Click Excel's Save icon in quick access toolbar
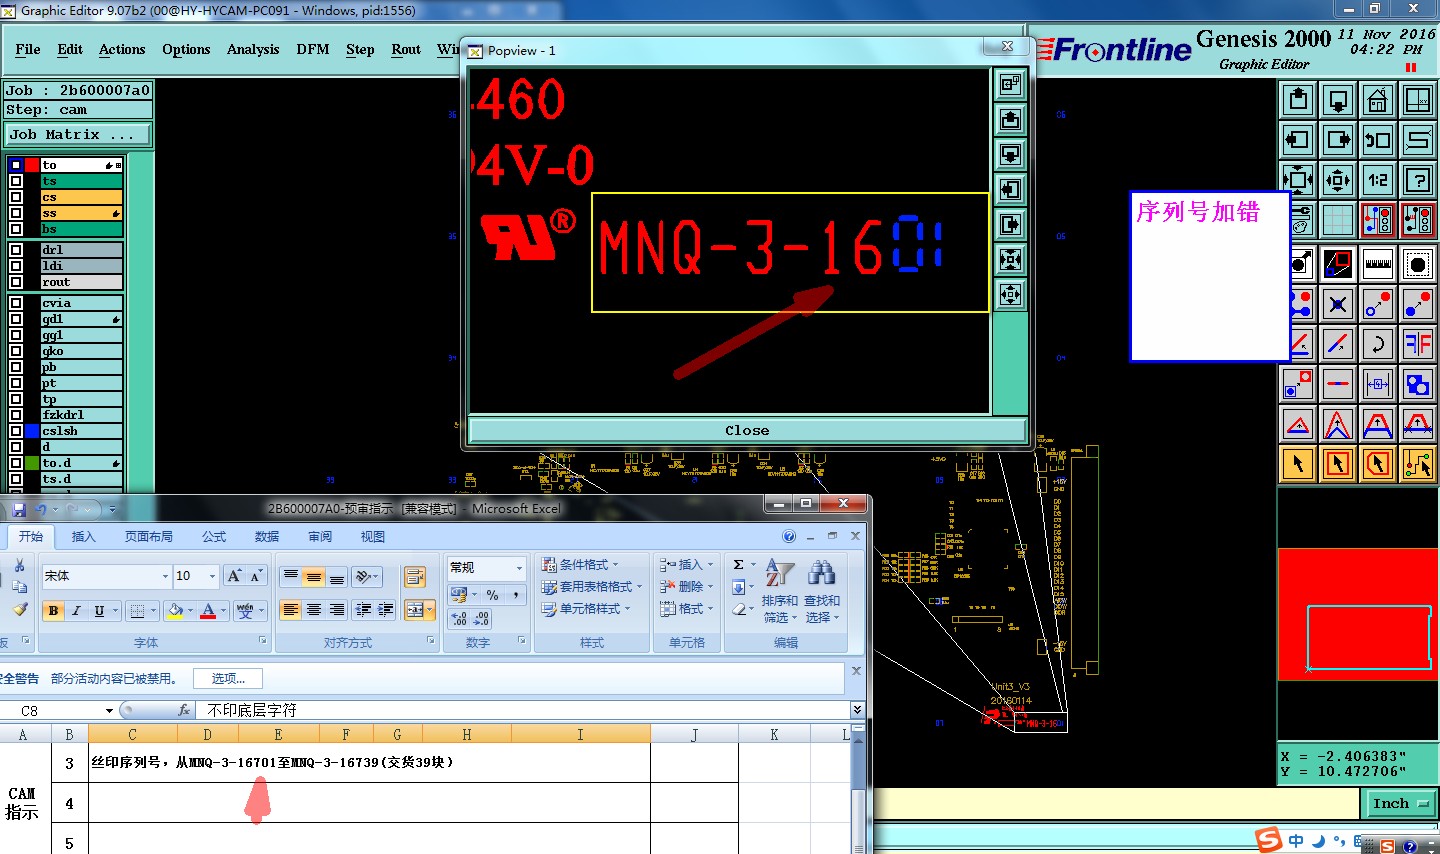Screen dimensions: 1440x854 [18, 509]
